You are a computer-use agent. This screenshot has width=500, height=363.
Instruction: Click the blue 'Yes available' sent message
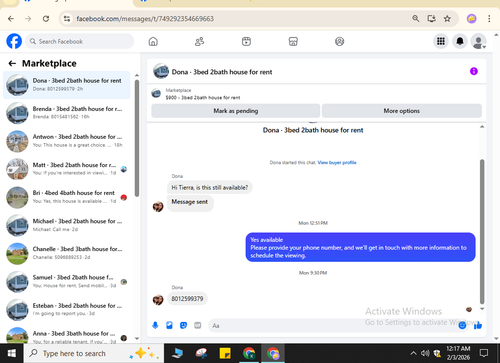(x=360, y=247)
